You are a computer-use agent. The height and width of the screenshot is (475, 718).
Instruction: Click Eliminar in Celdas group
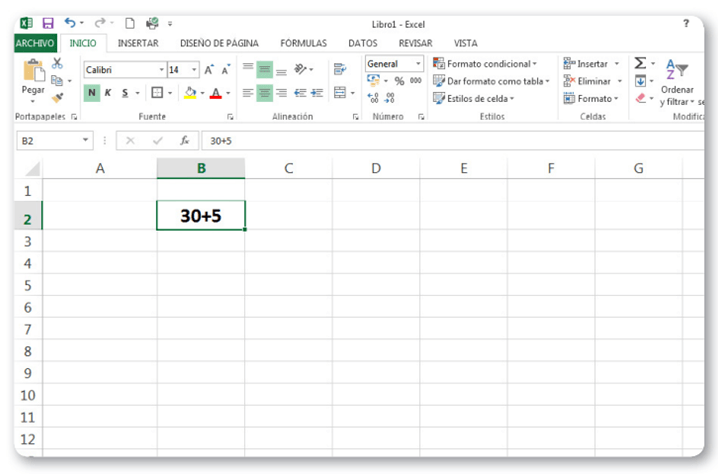coord(593,81)
